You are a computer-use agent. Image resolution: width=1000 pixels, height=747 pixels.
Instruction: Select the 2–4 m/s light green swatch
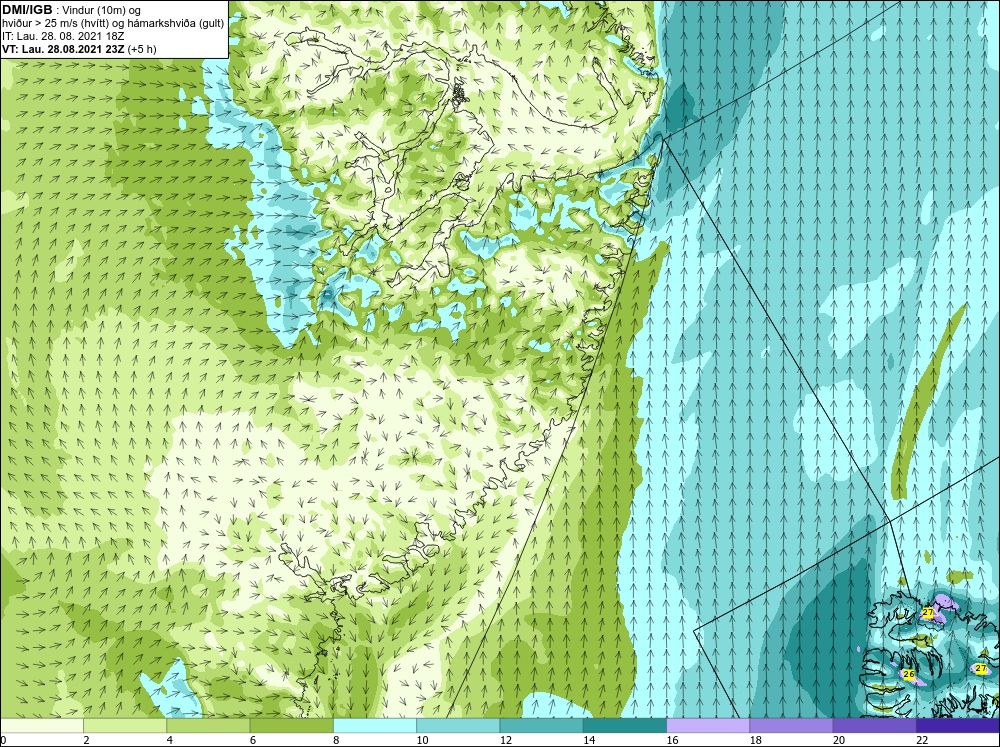[125, 726]
